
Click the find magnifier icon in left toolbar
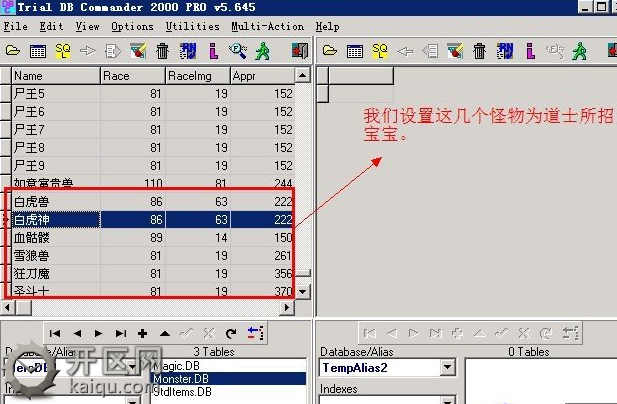239,50
